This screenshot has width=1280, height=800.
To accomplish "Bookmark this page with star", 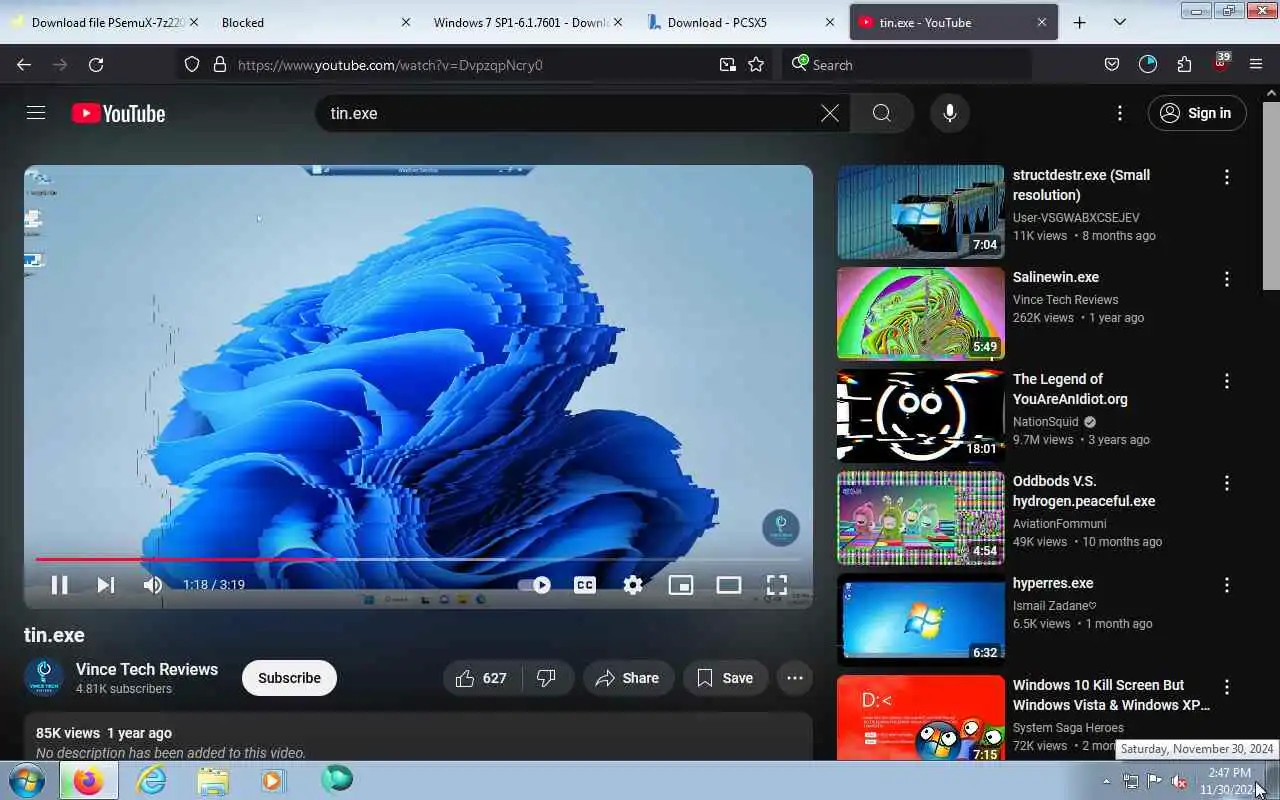I will pos(756,65).
